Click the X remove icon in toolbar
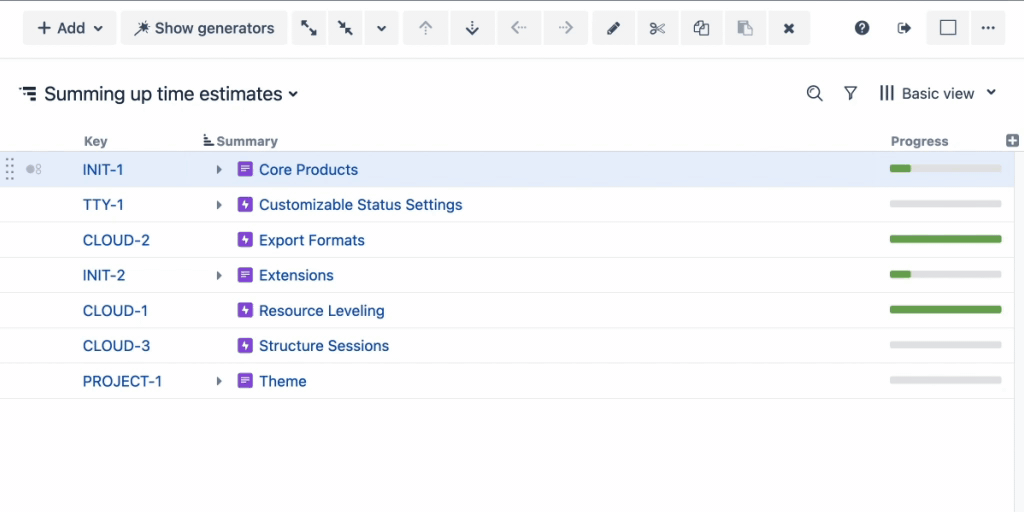 click(x=789, y=28)
